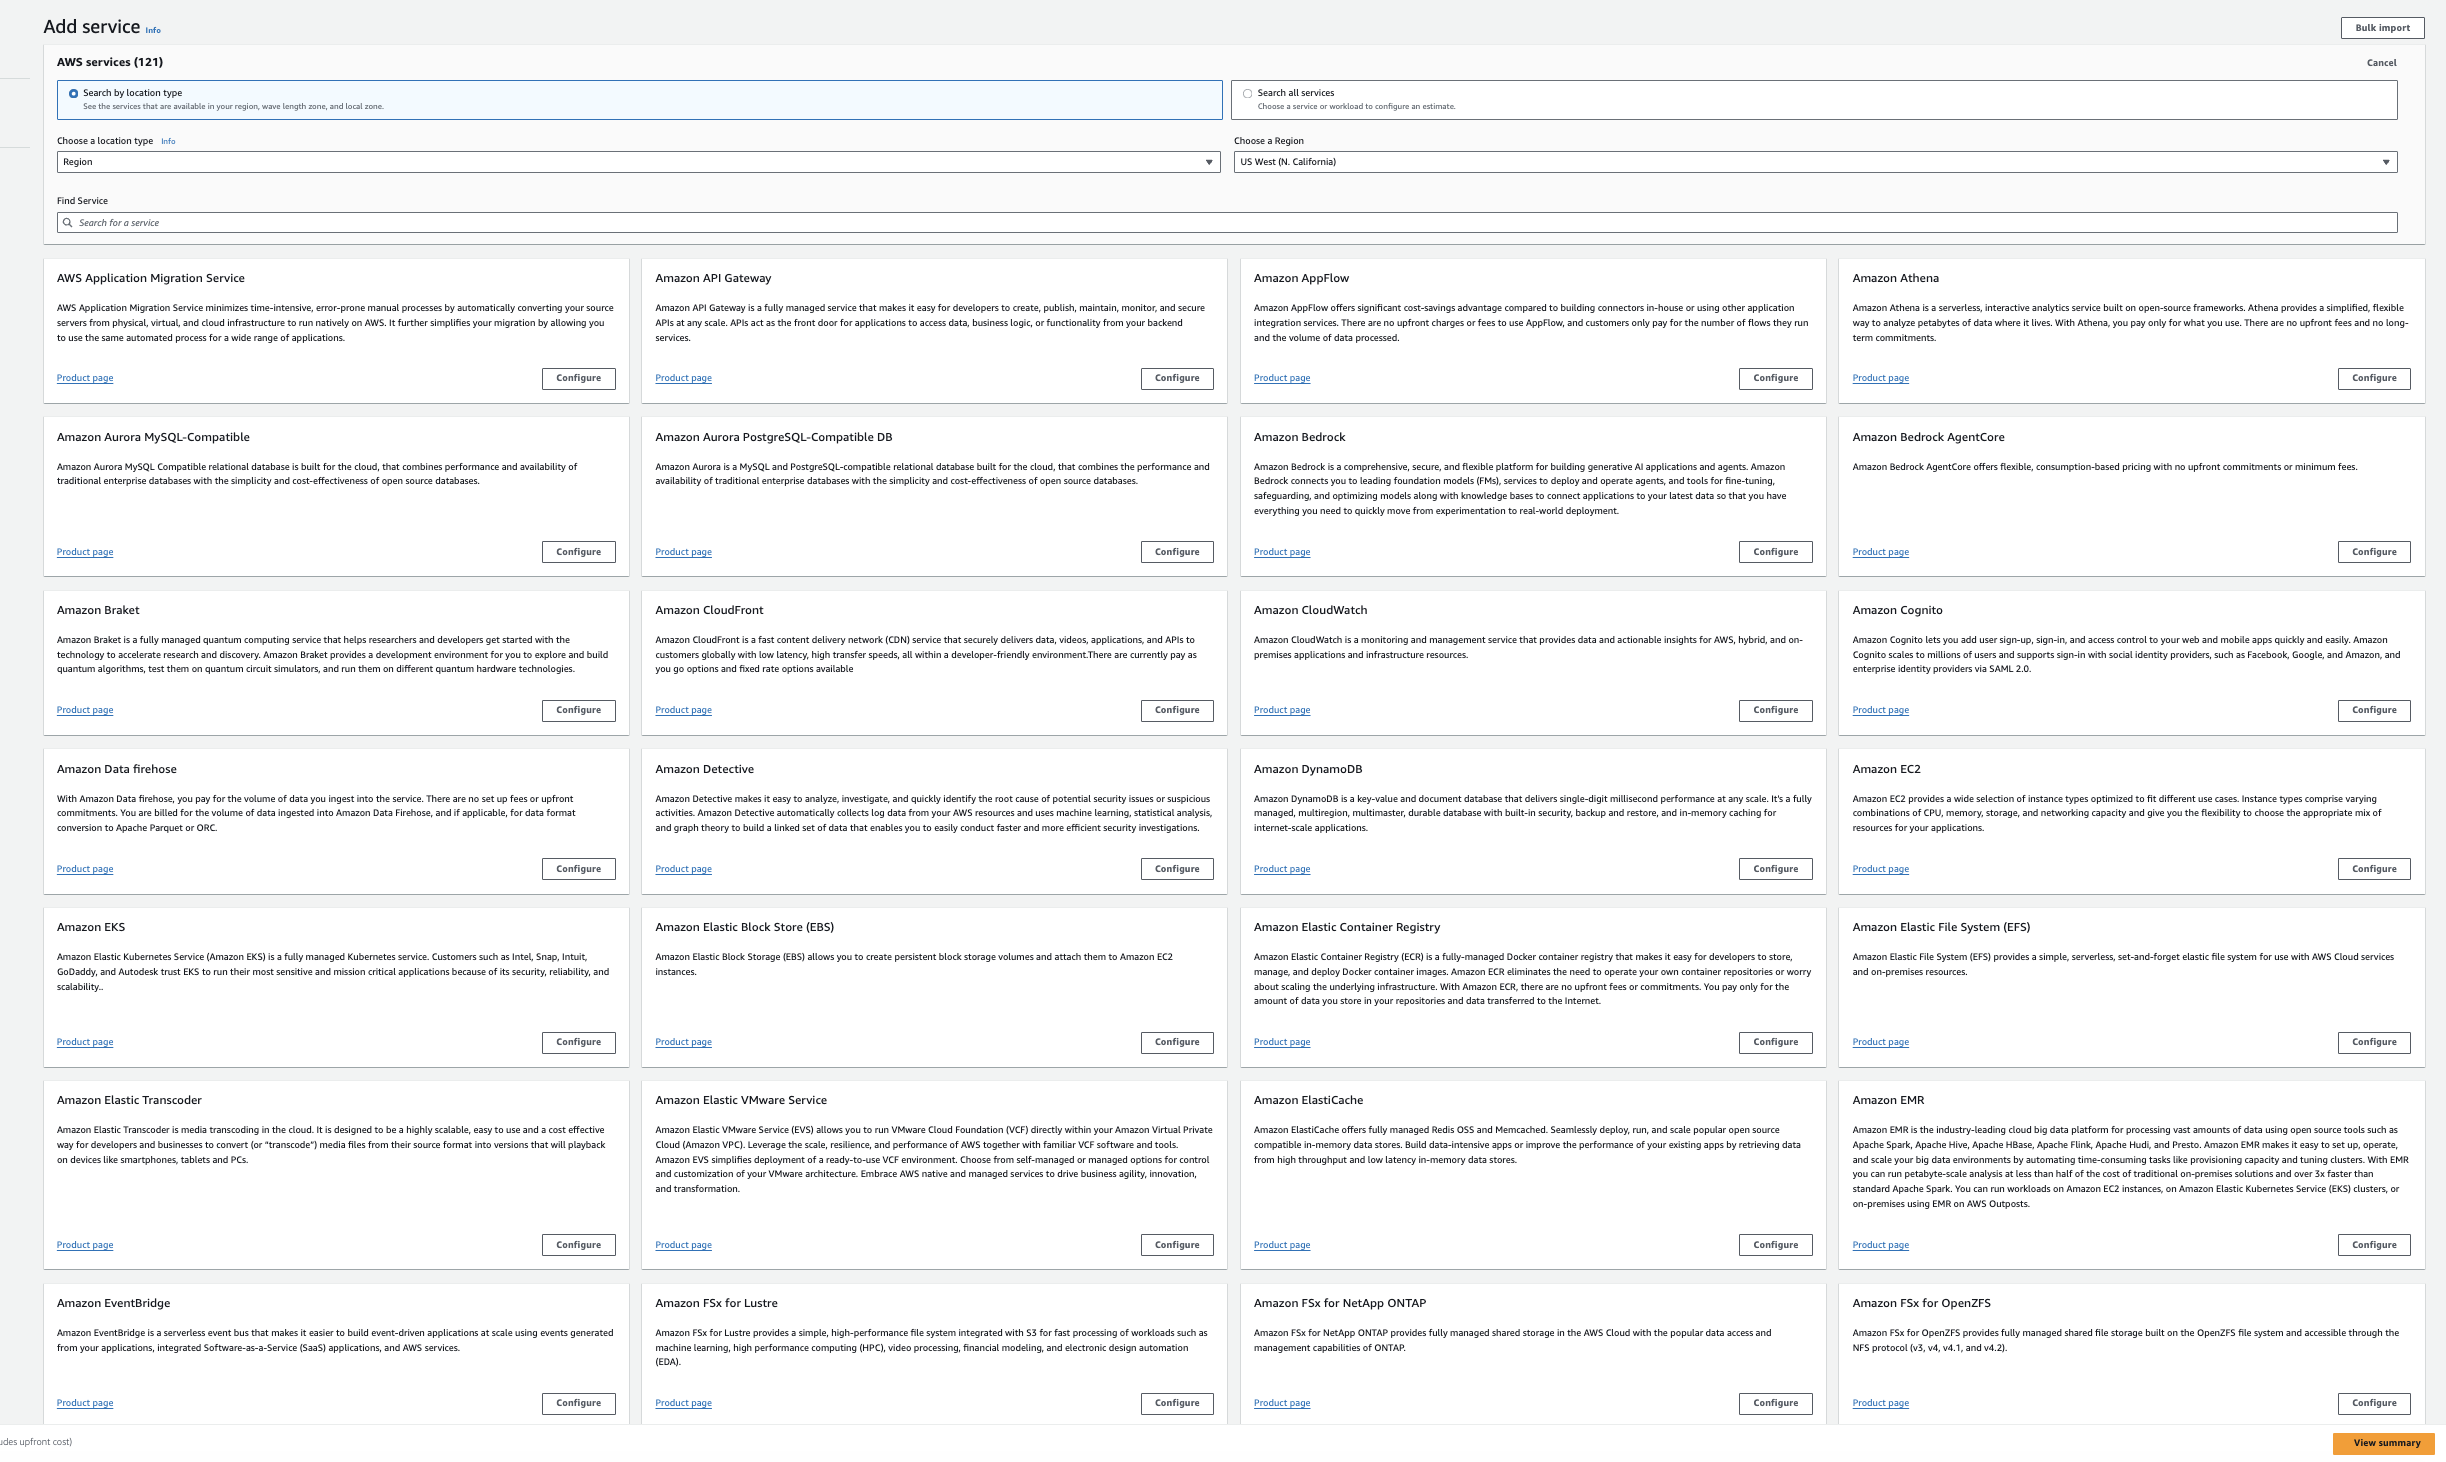Select Search by location type radio button
2446x1462 pixels.
pyautogui.click(x=73, y=94)
